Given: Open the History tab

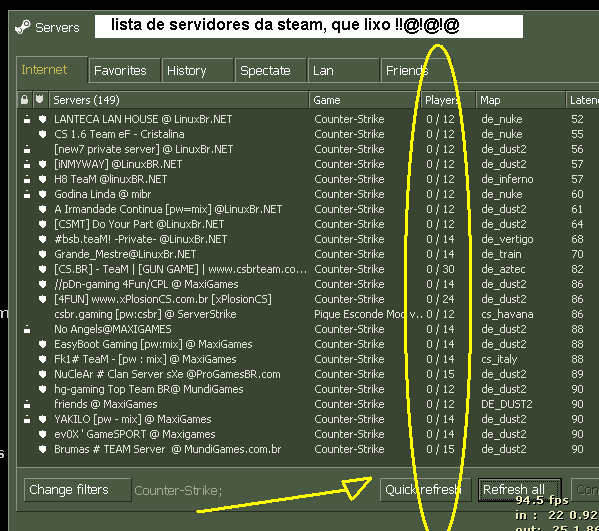Looking at the screenshot, I should 197,71.
